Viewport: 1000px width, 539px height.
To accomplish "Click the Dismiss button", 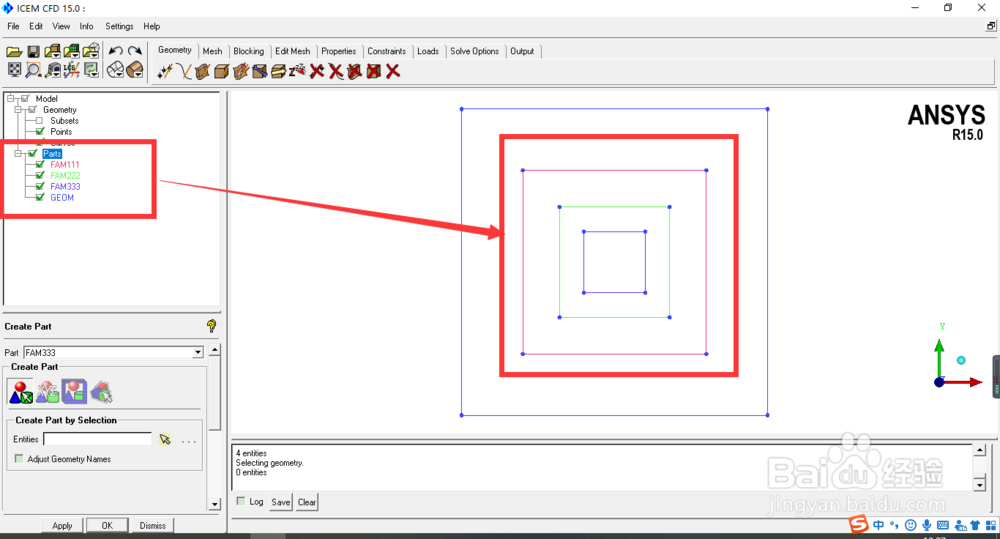I will tap(152, 526).
